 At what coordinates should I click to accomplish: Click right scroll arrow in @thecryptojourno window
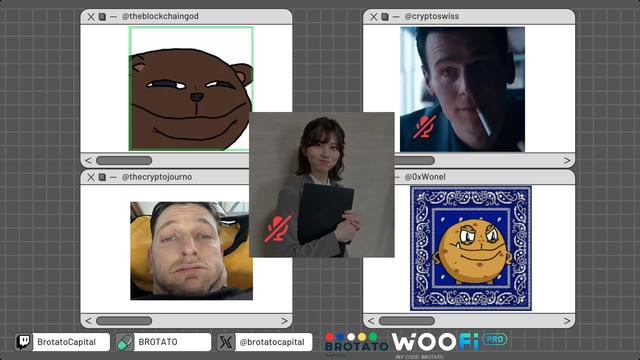click(284, 321)
